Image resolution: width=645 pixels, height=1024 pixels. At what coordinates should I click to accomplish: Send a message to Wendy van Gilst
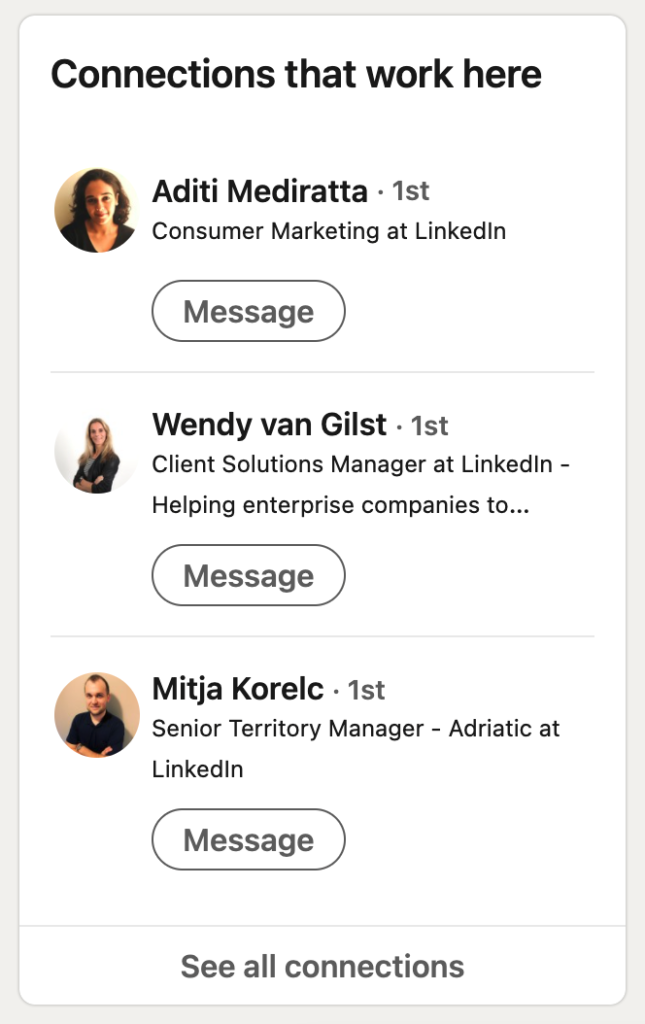point(248,575)
